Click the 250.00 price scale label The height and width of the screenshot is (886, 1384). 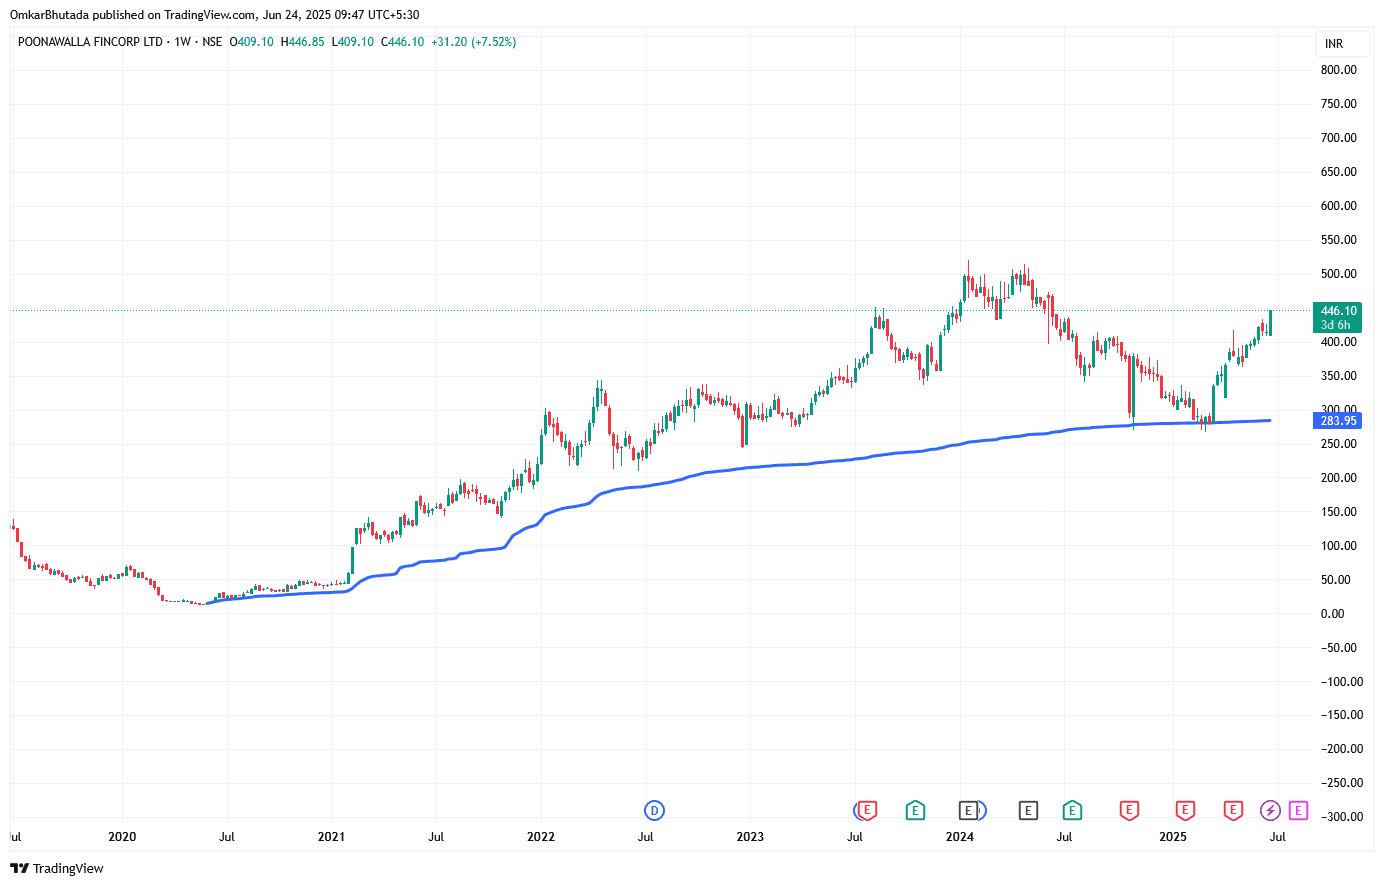tap(1338, 444)
